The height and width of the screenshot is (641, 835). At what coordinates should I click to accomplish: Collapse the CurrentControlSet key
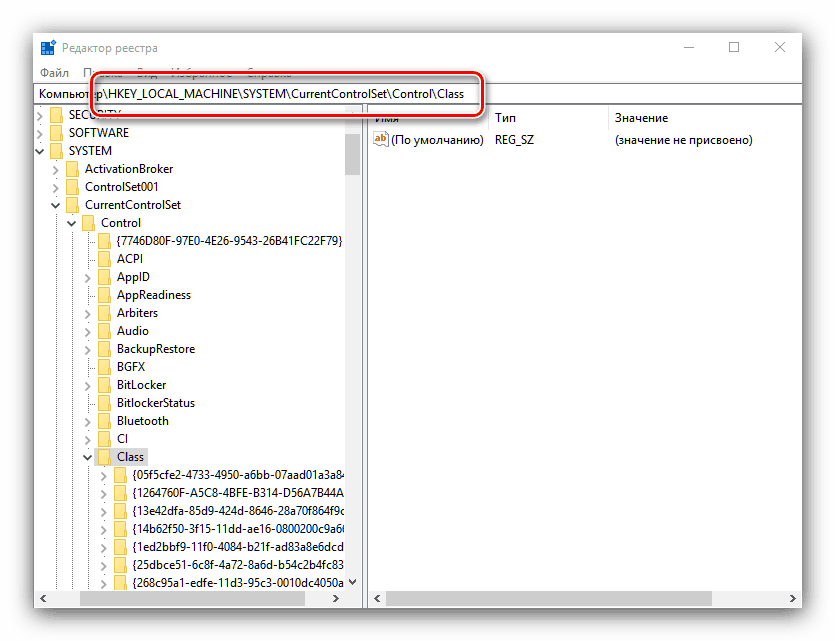(55, 206)
